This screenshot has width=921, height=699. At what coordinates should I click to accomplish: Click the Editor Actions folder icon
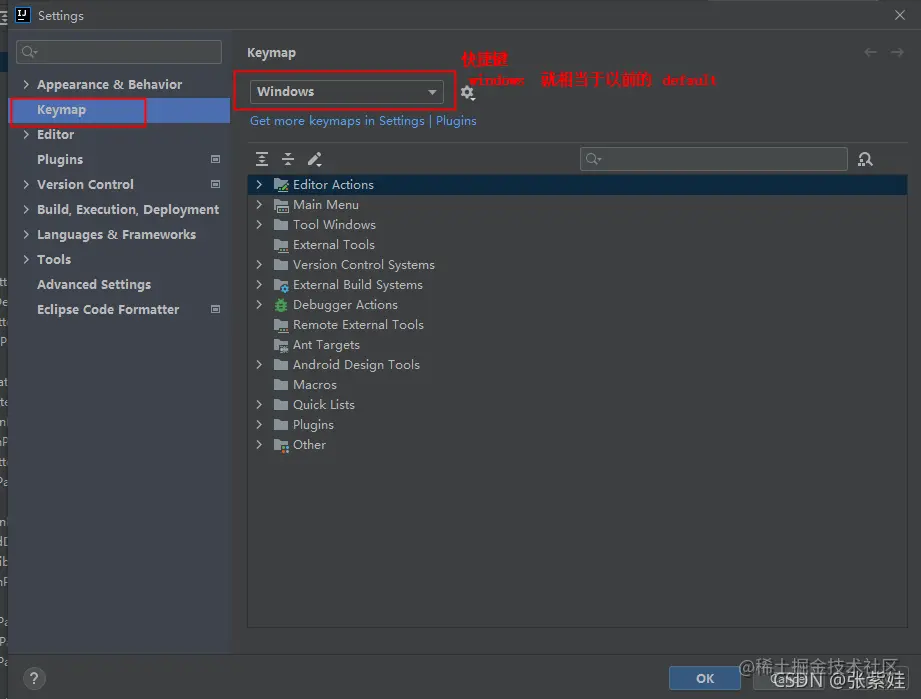281,185
